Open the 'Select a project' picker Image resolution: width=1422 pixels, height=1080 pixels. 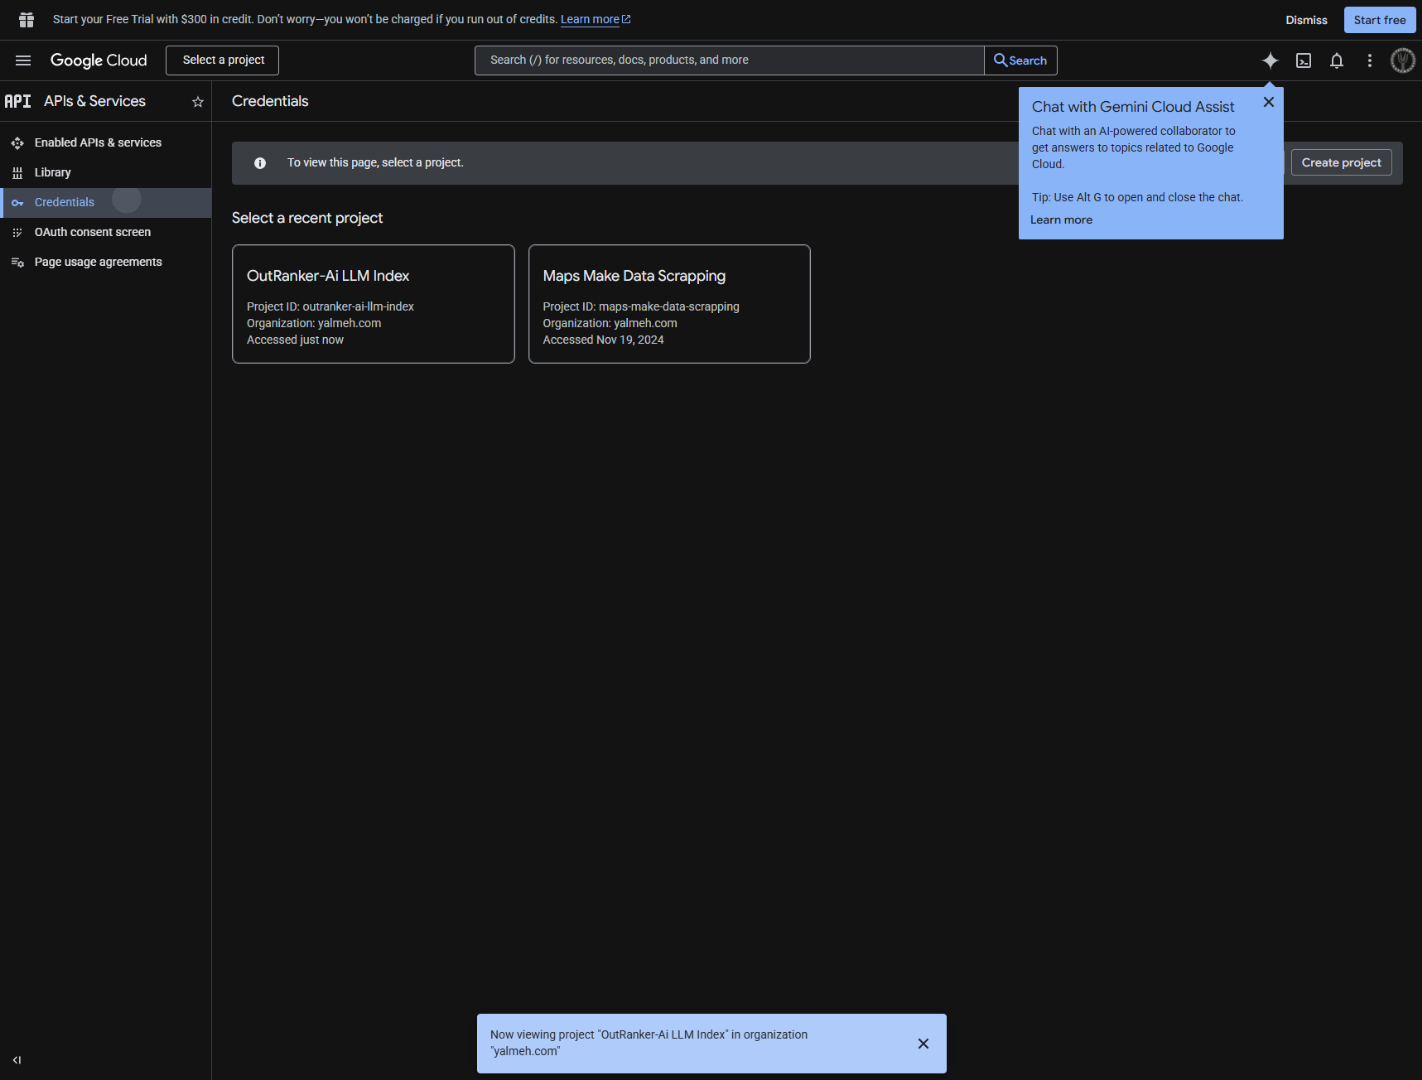[x=222, y=60]
